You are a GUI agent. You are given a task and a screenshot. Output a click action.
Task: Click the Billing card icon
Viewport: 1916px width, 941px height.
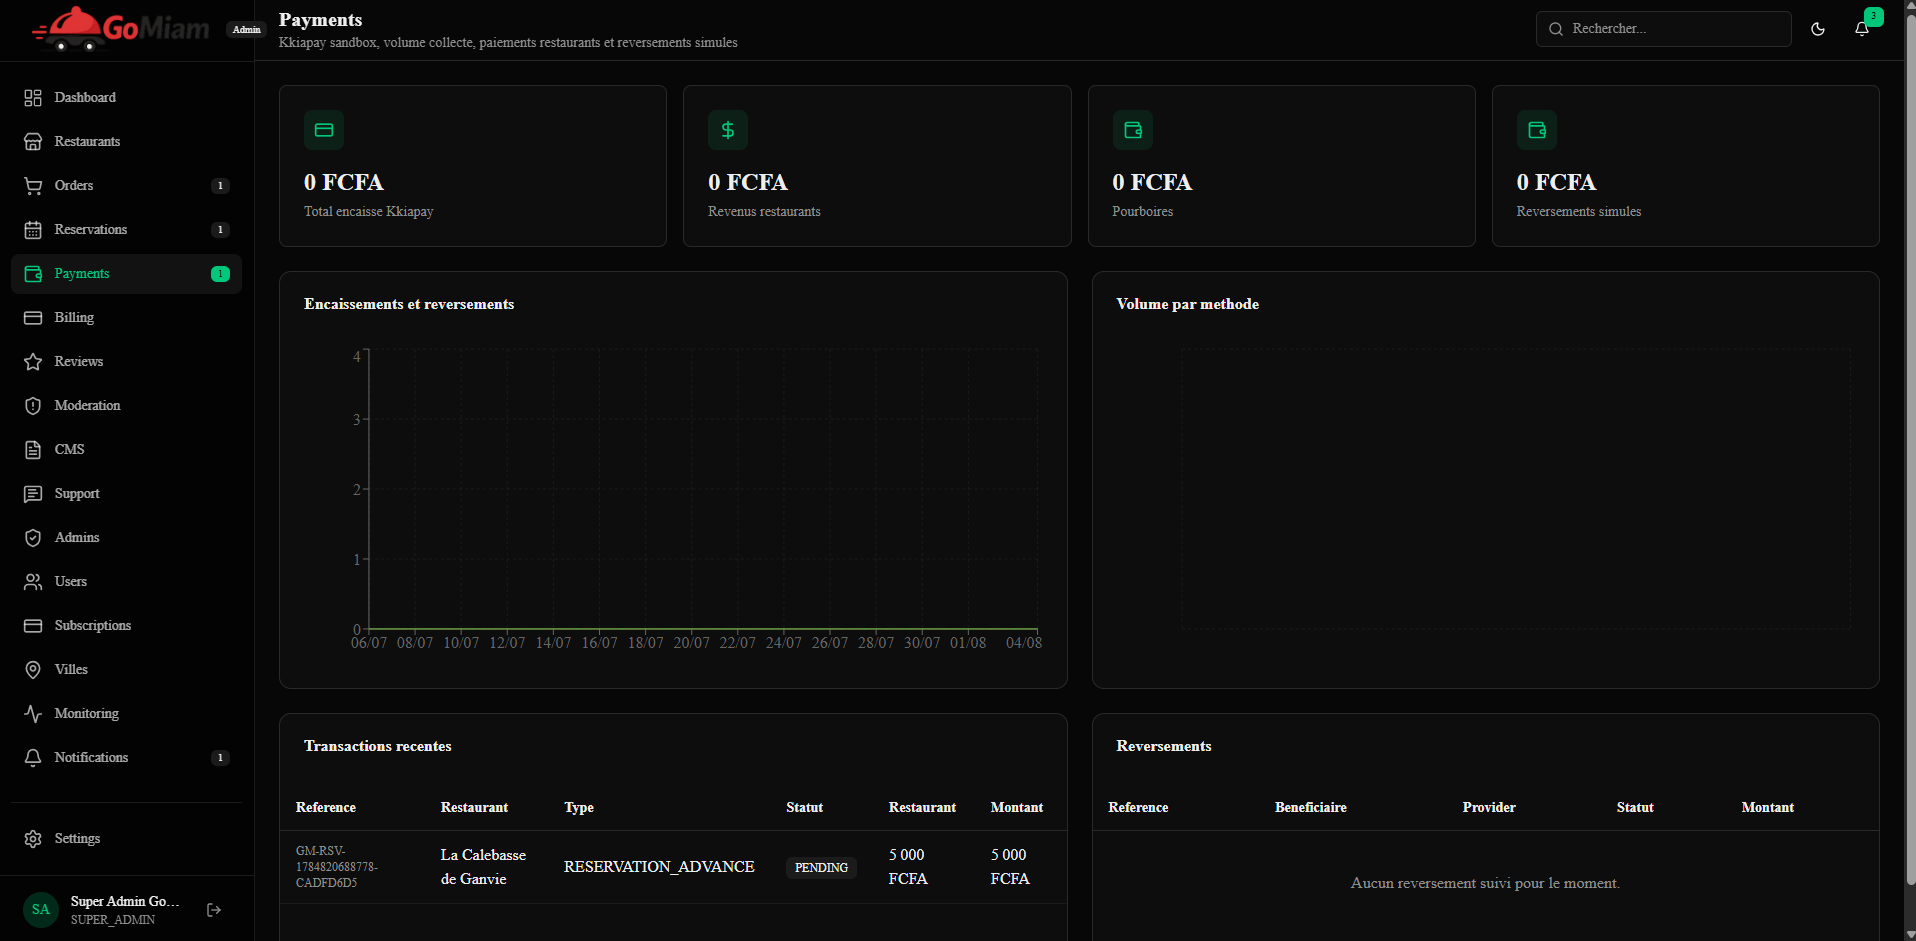coord(33,318)
